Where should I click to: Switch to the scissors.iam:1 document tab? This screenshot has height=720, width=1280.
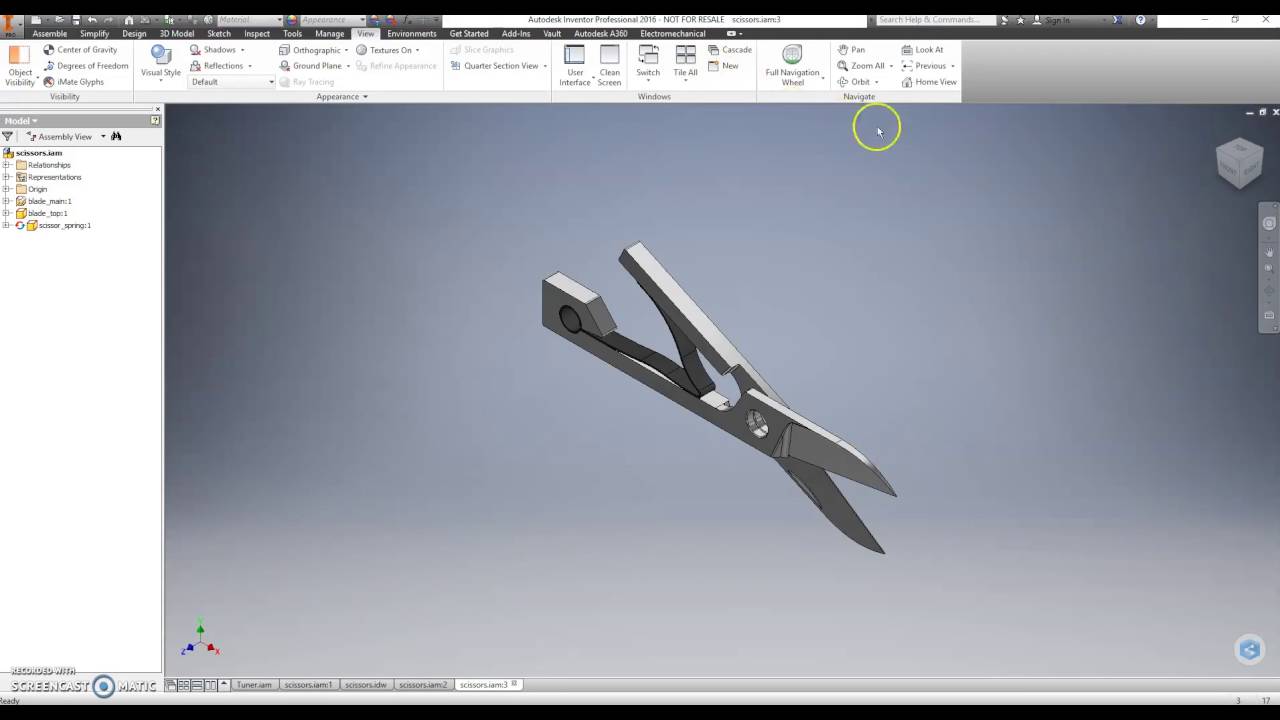(x=307, y=685)
